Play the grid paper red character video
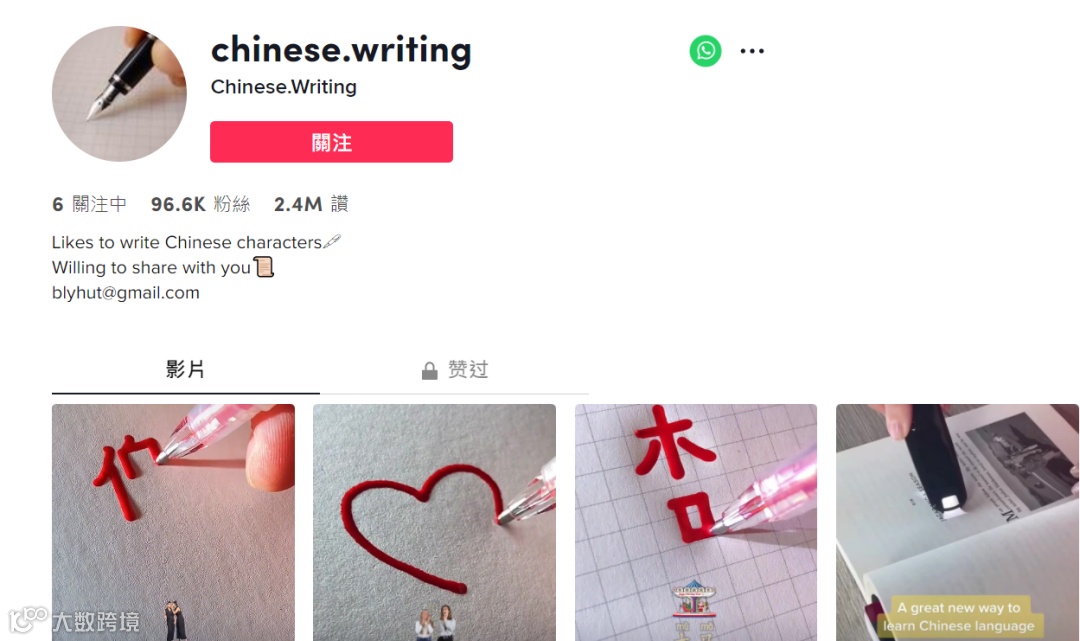The height and width of the screenshot is (641, 1080). (x=696, y=523)
